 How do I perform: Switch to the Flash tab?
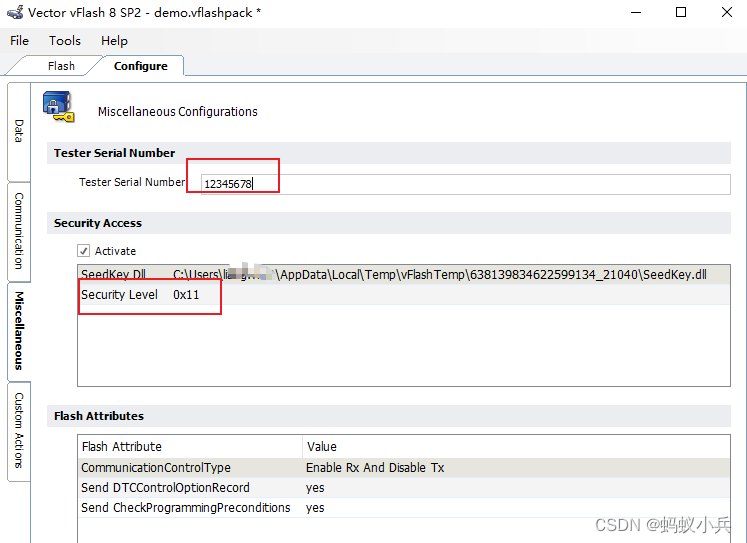click(61, 66)
